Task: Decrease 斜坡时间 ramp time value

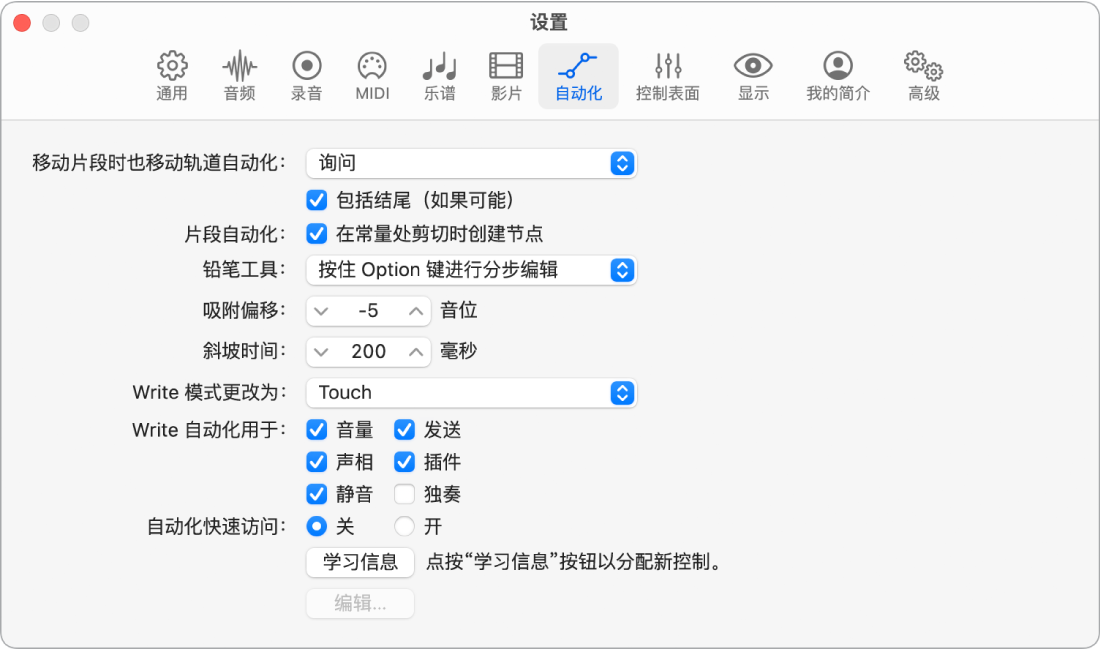Action: click(x=321, y=352)
